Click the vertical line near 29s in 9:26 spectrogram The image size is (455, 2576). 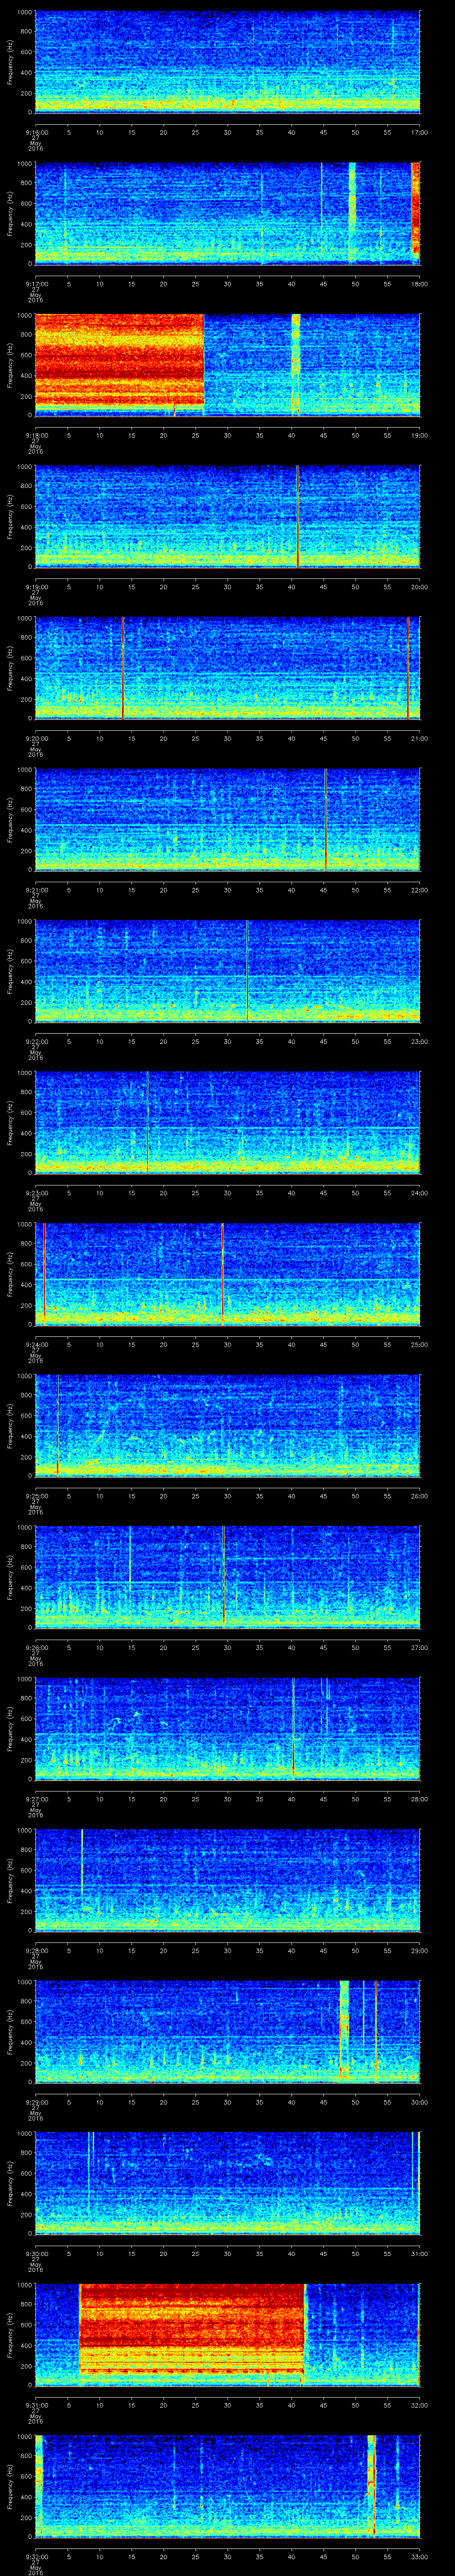[x=224, y=1576]
